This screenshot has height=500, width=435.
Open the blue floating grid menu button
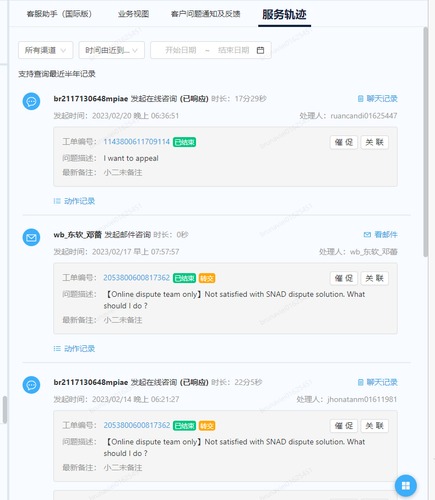pyautogui.click(x=406, y=486)
